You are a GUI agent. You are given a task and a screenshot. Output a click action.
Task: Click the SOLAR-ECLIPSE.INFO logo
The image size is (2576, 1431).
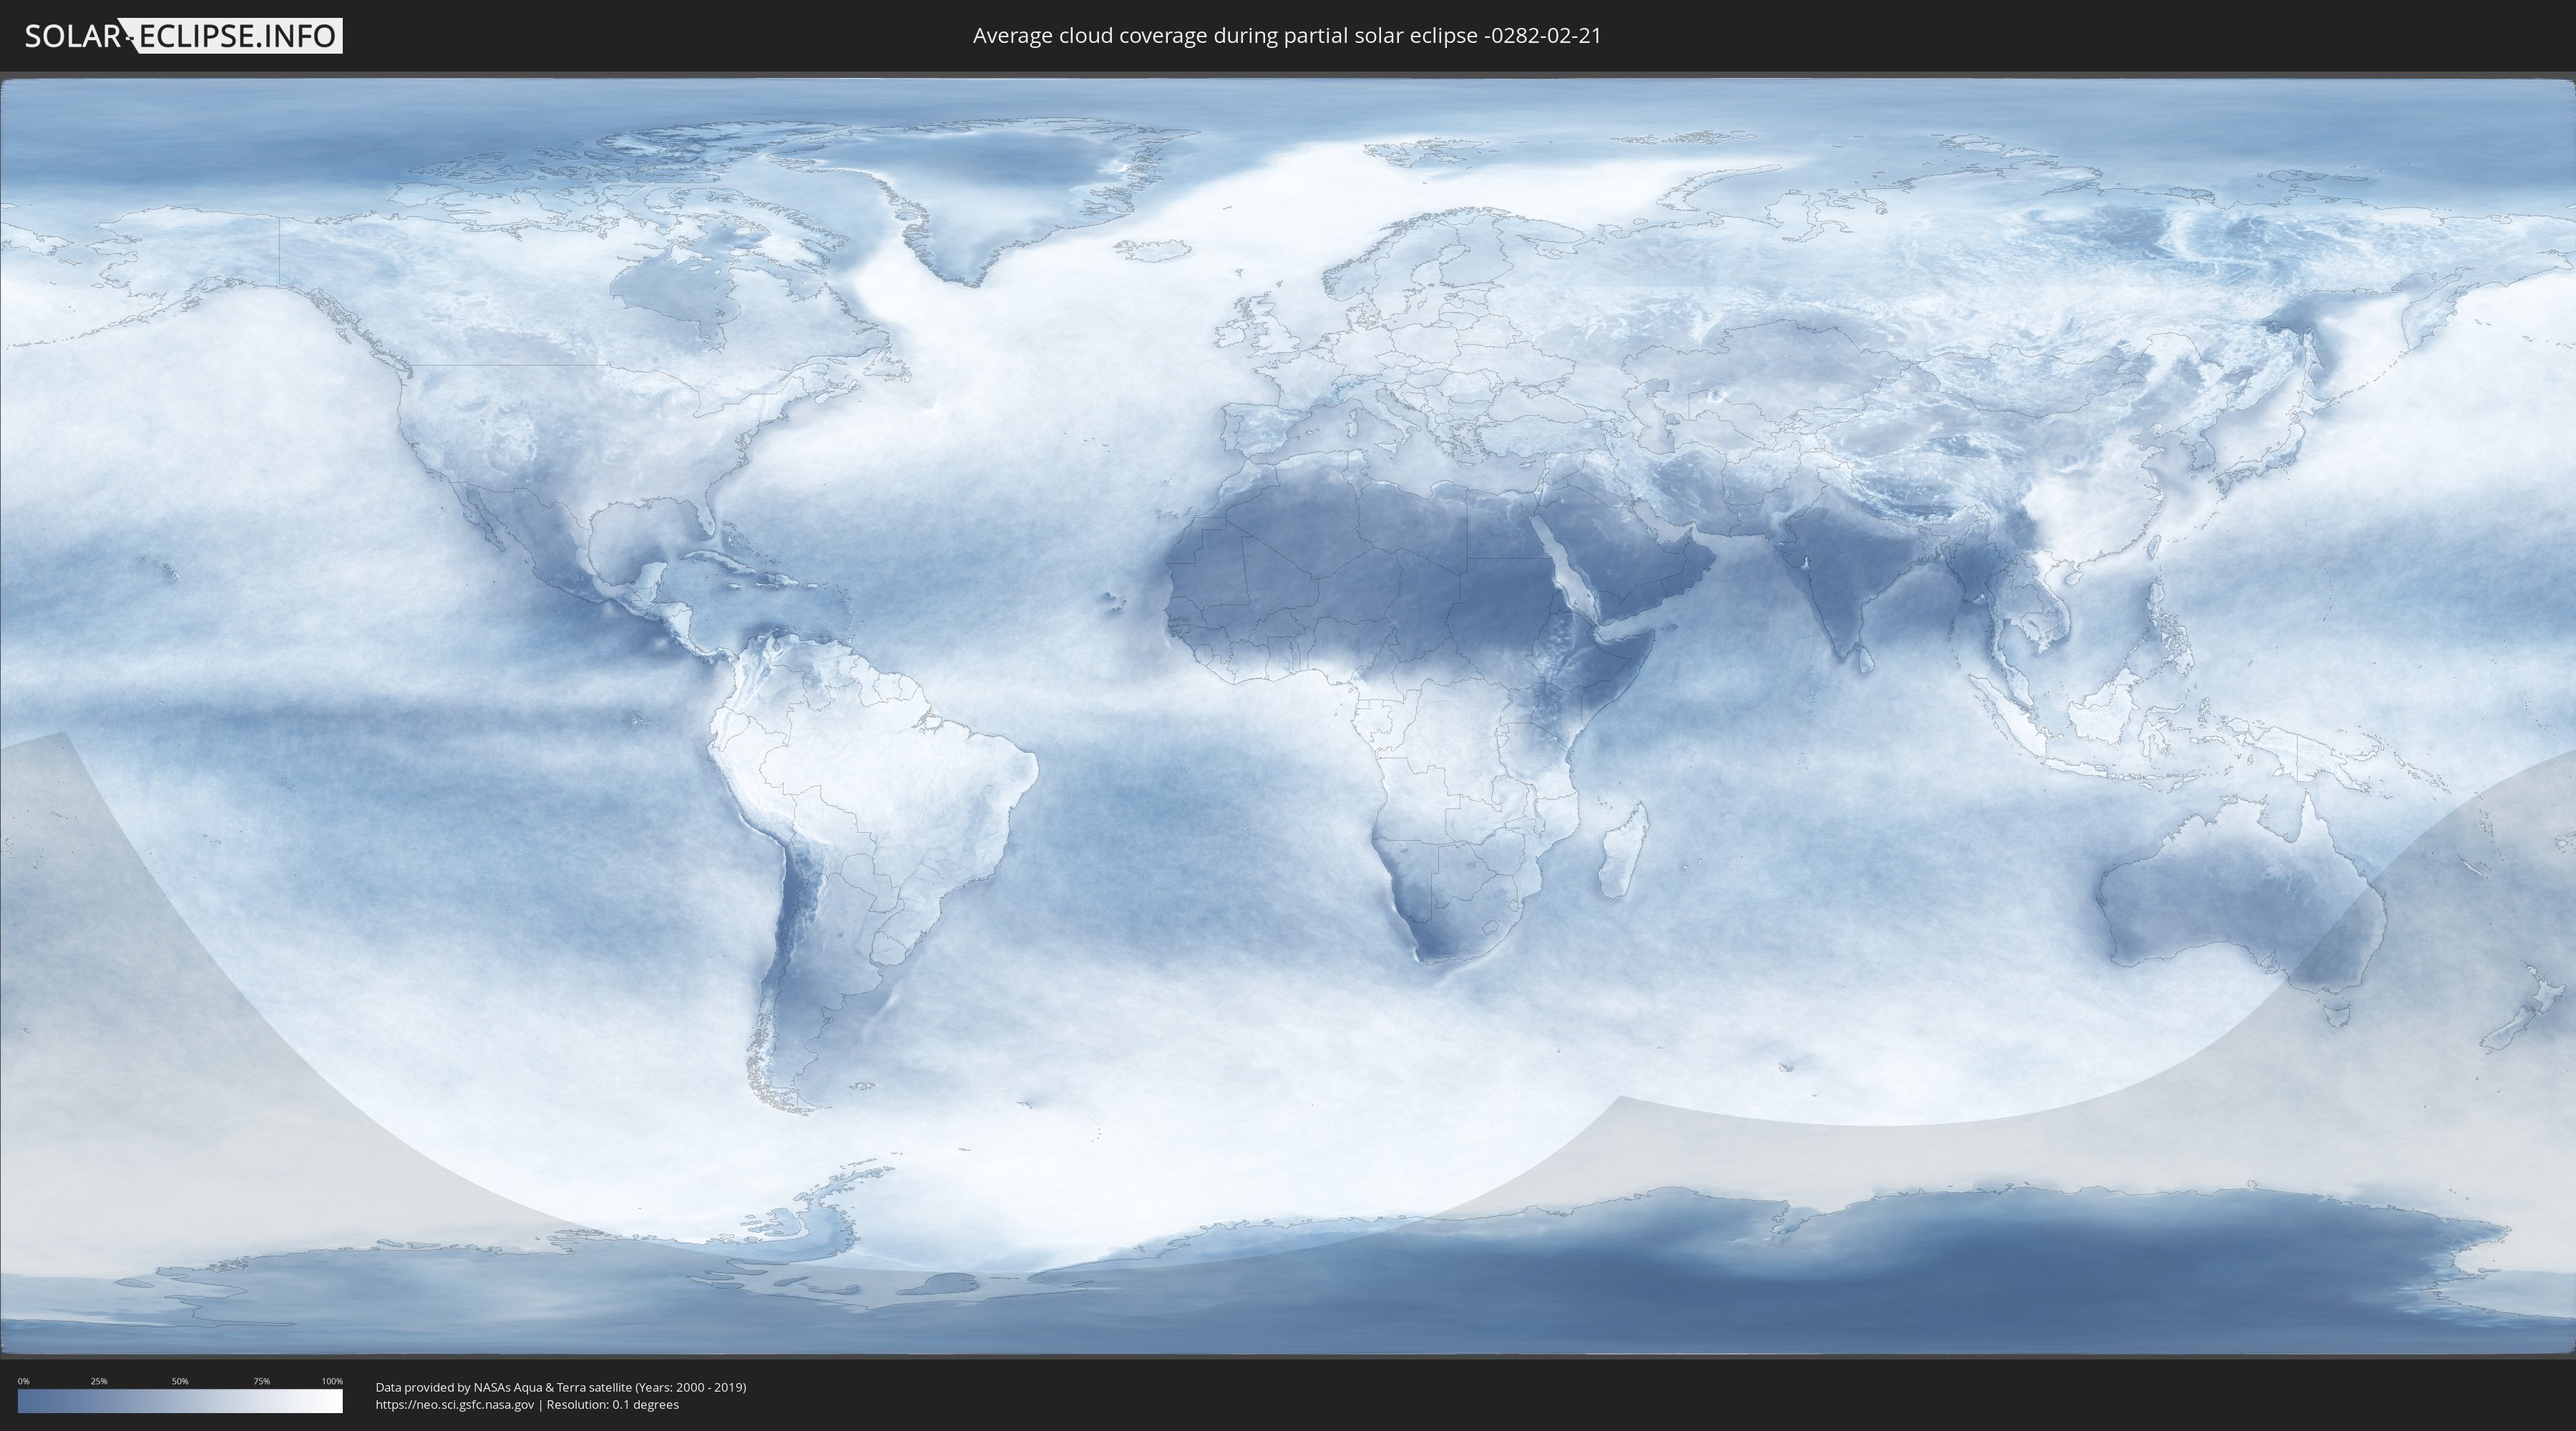point(183,36)
